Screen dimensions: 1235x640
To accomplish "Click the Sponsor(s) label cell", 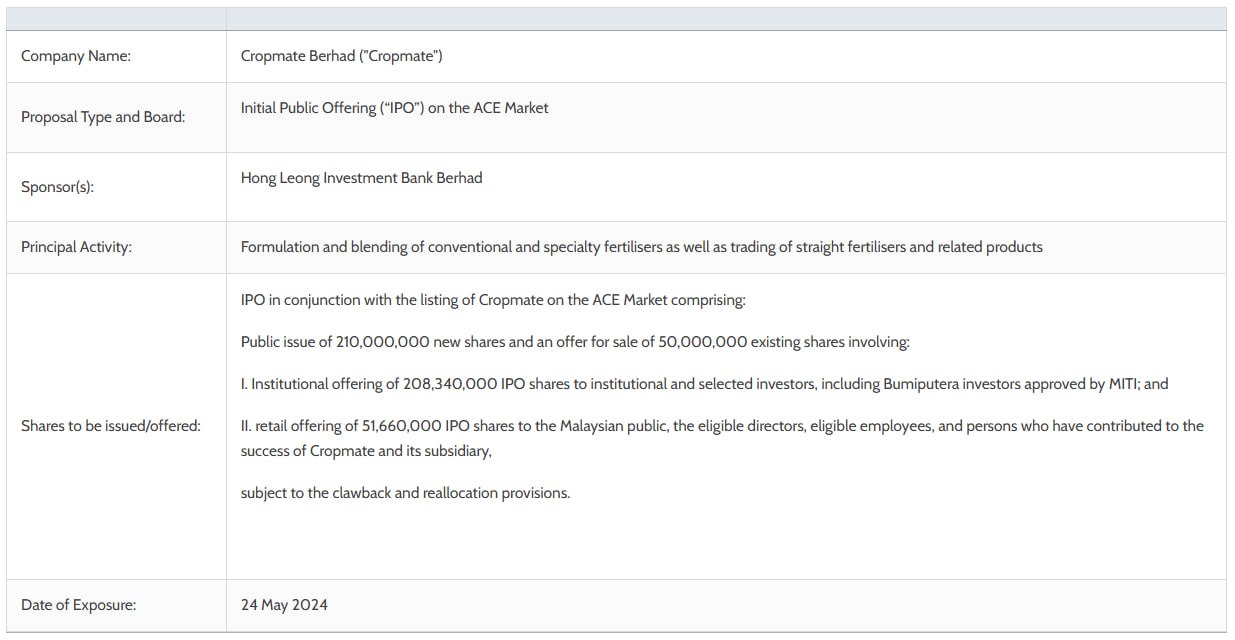I will tap(116, 187).
